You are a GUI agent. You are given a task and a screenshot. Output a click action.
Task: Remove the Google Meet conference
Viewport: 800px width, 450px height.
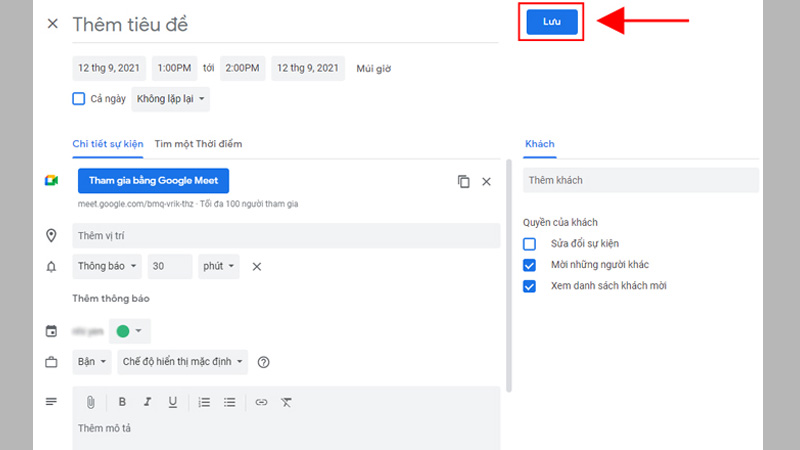(486, 182)
